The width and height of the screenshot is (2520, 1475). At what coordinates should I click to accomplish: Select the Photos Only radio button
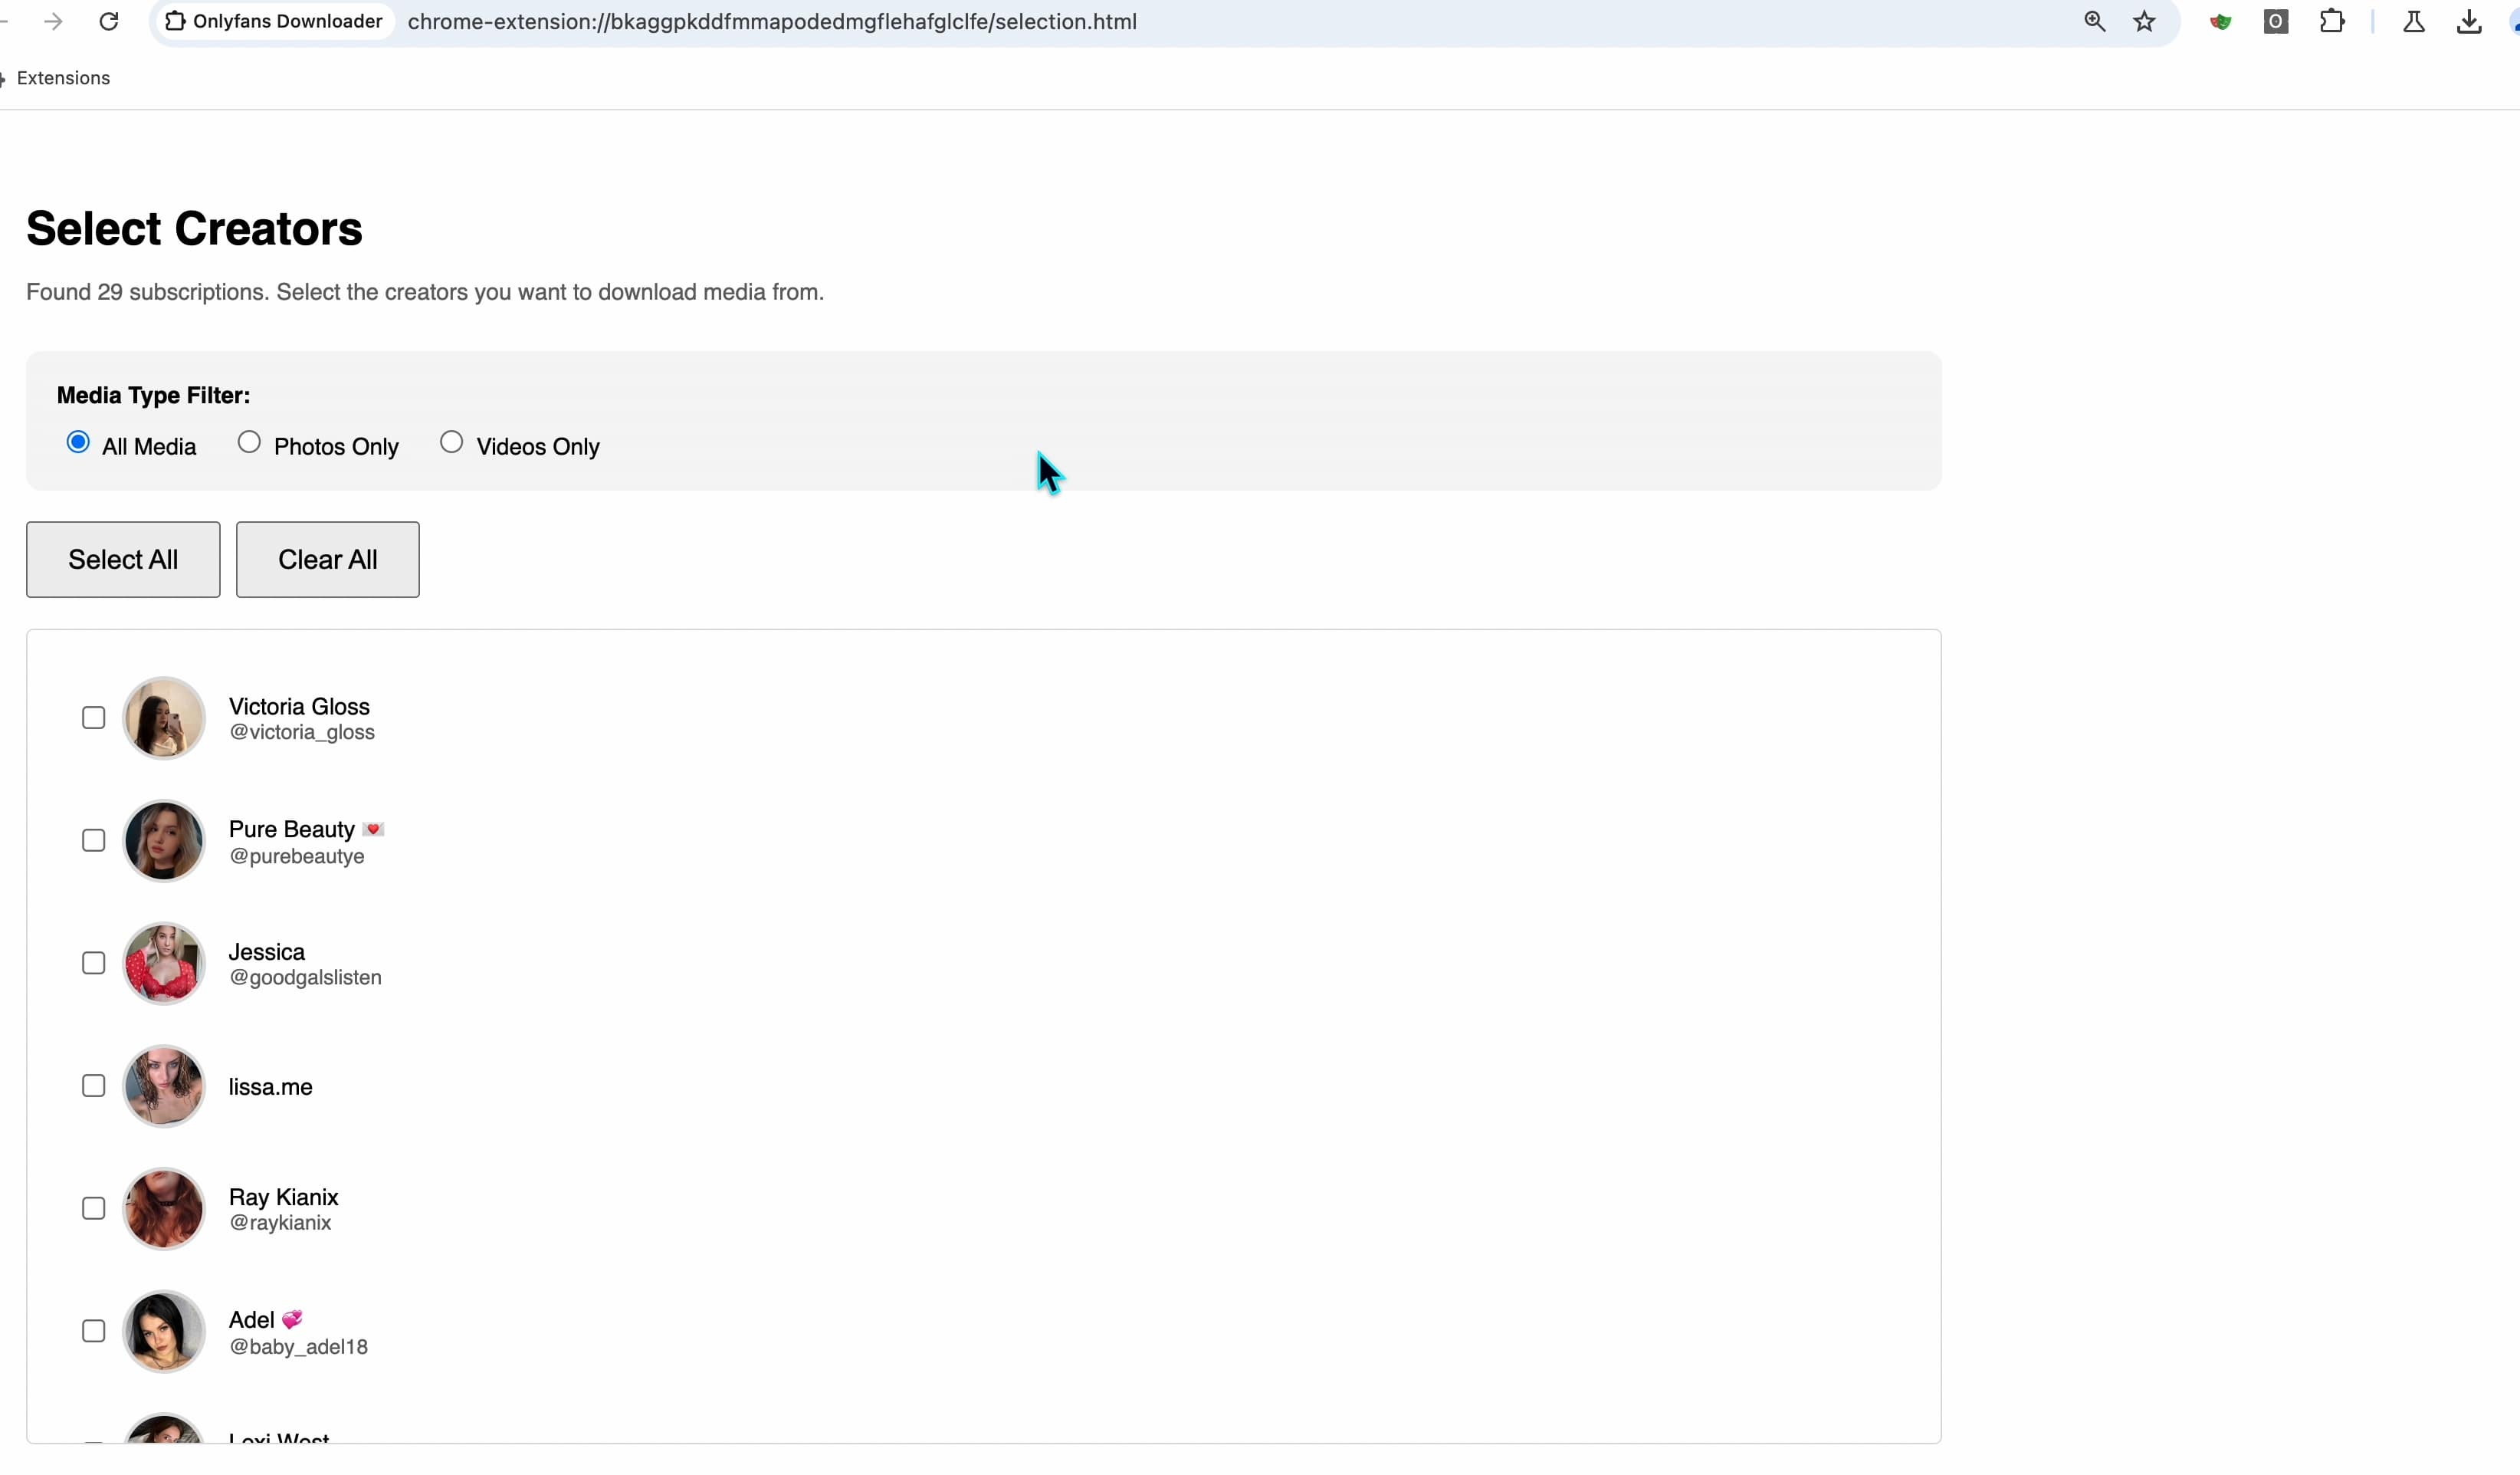tap(250, 442)
